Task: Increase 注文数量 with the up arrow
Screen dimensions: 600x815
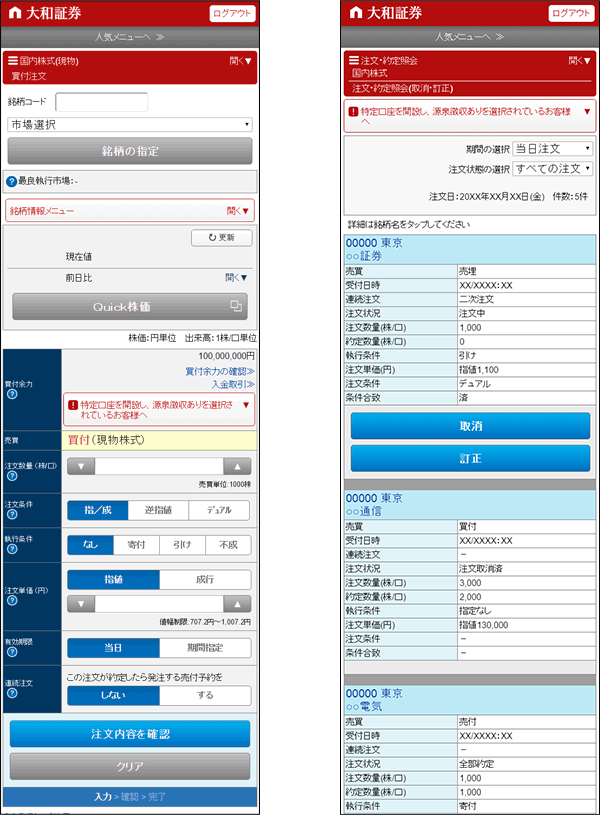Action: [x=237, y=466]
